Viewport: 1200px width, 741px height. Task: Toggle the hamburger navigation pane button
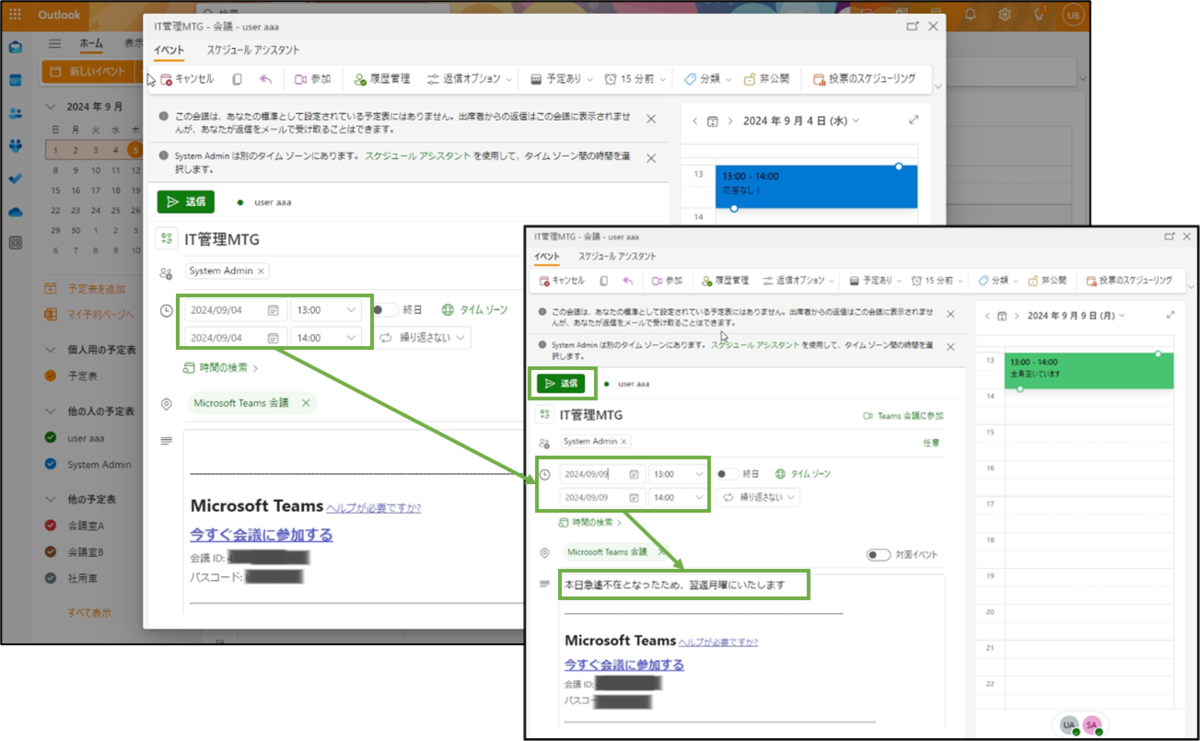tap(55, 44)
